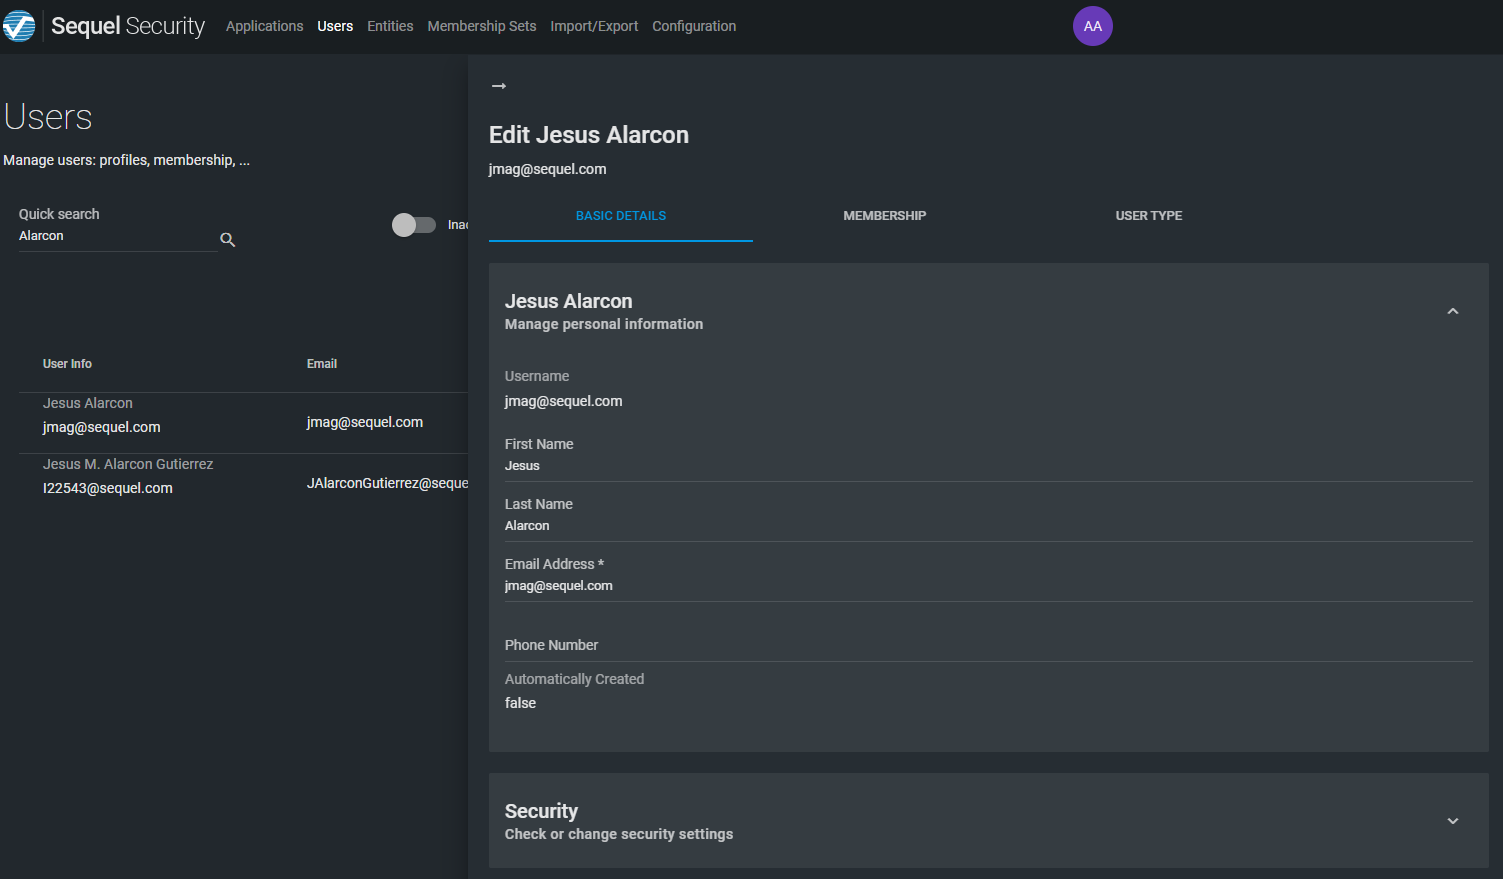Open the Configuration menu item
This screenshot has height=879, width=1503.
coord(694,26)
